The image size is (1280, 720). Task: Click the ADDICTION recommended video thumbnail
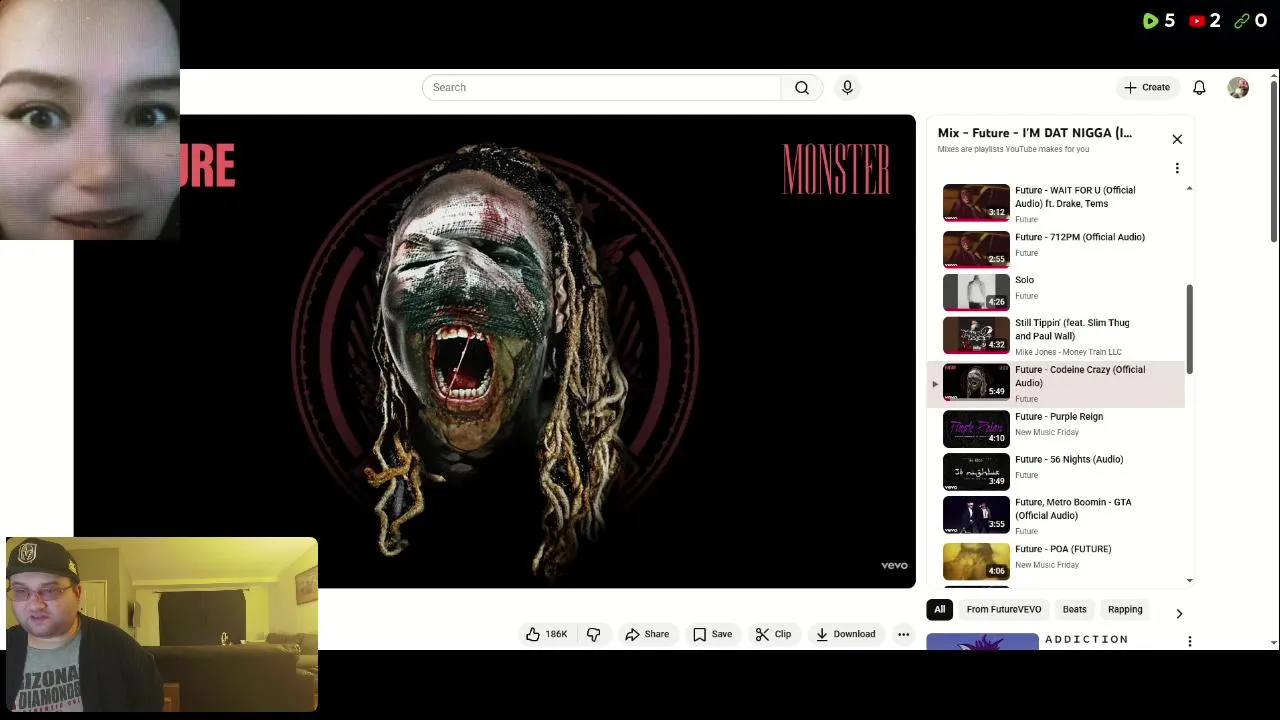[x=982, y=642]
